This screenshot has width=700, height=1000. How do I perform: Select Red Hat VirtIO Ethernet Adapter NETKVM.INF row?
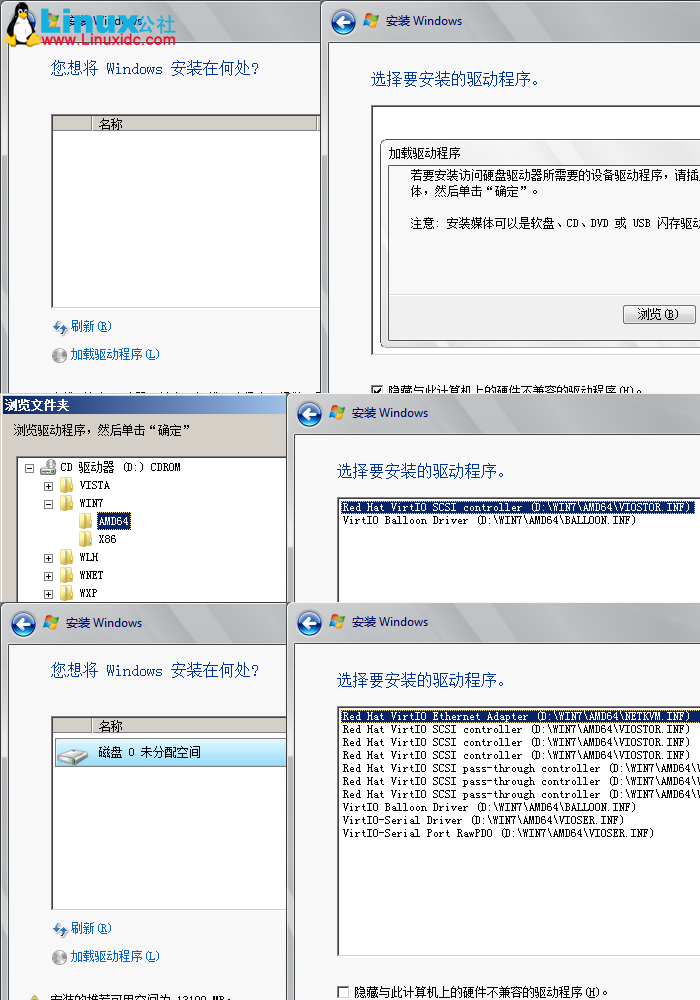click(x=518, y=716)
